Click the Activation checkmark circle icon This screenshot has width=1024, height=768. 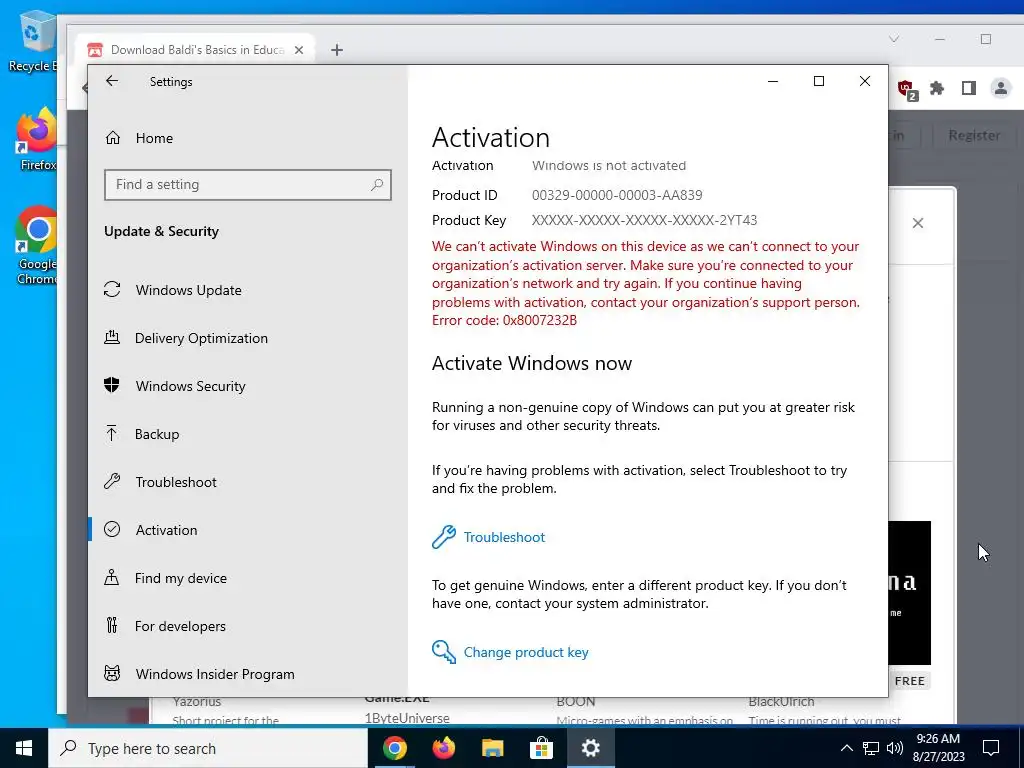112,529
